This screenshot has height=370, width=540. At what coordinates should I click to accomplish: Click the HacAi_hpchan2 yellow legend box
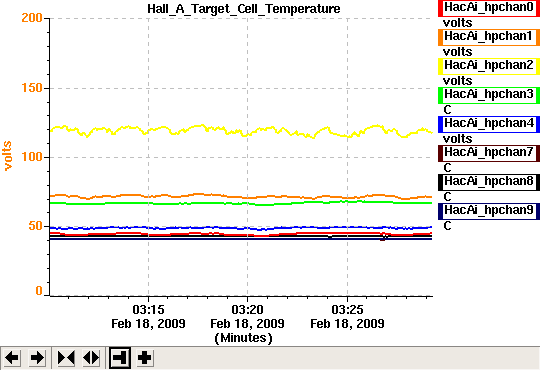tap(489, 66)
